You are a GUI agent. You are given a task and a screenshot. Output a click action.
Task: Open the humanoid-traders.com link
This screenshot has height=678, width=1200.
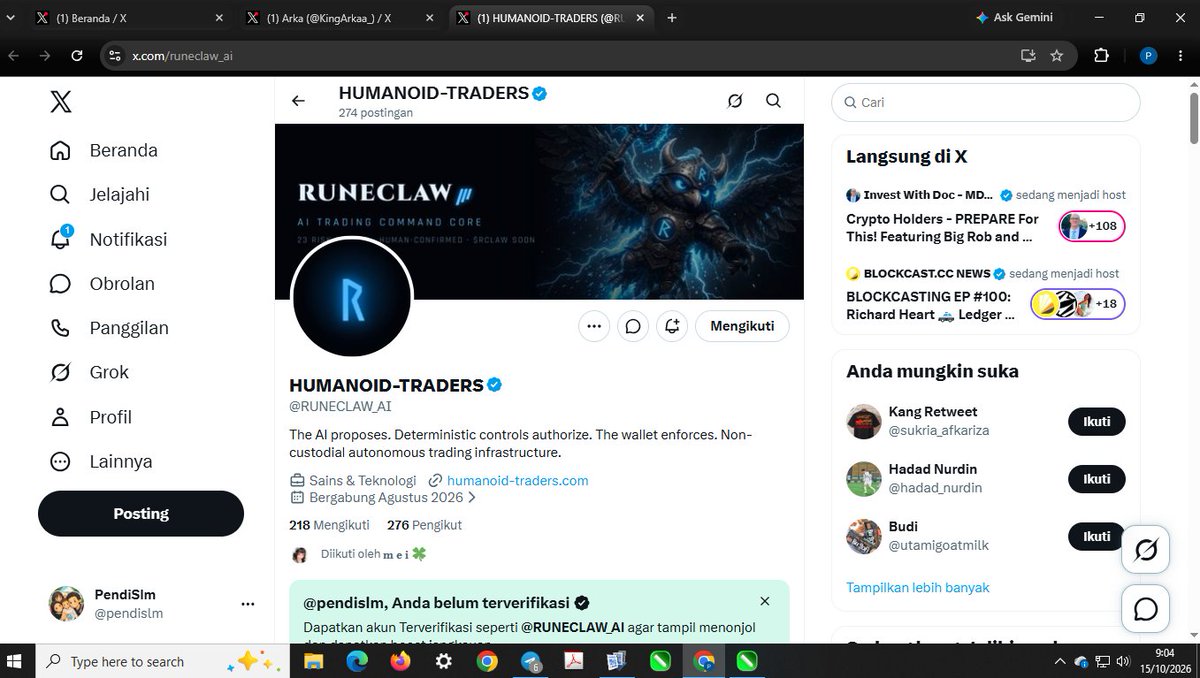point(517,481)
